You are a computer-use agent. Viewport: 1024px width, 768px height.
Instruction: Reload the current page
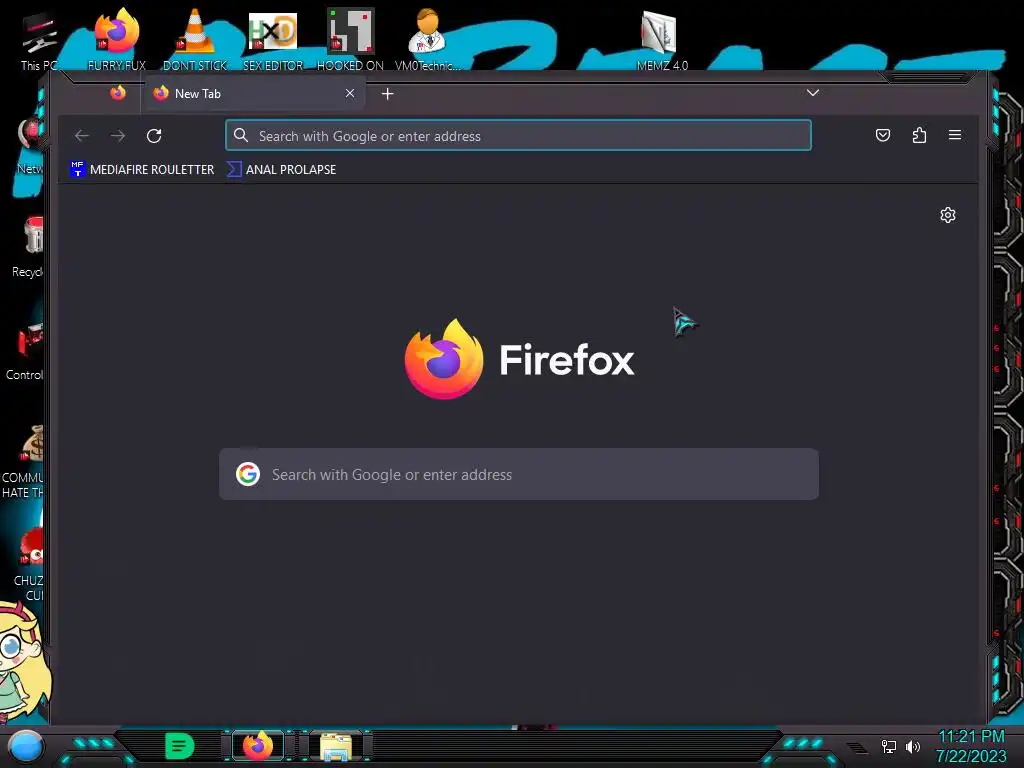[154, 136]
